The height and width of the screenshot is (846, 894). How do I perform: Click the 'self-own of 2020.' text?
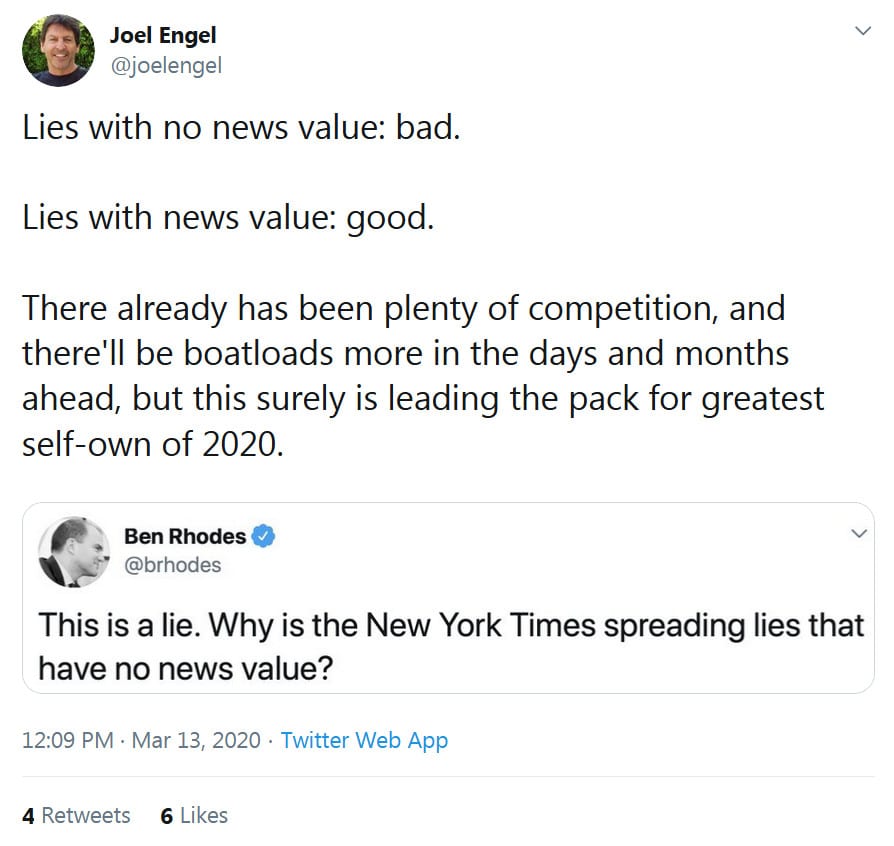pyautogui.click(x=153, y=443)
